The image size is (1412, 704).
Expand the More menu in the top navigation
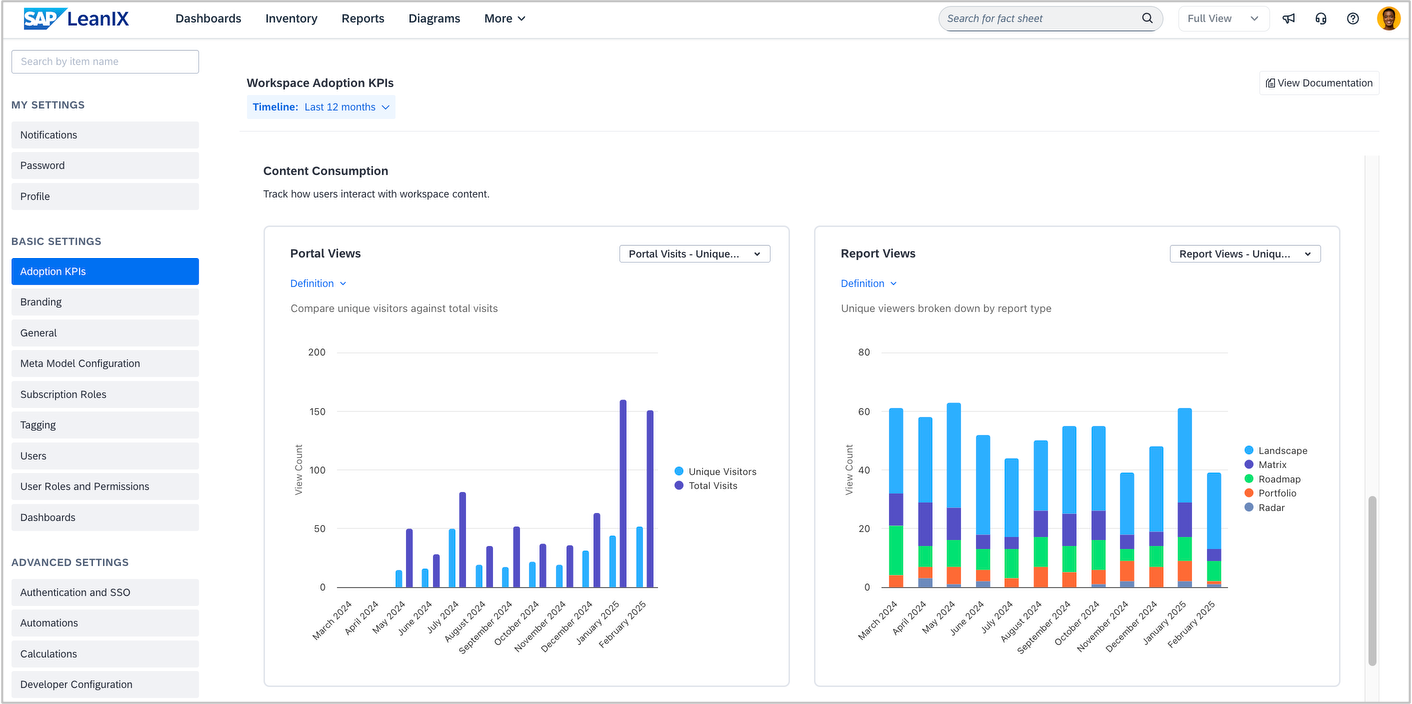coord(504,18)
